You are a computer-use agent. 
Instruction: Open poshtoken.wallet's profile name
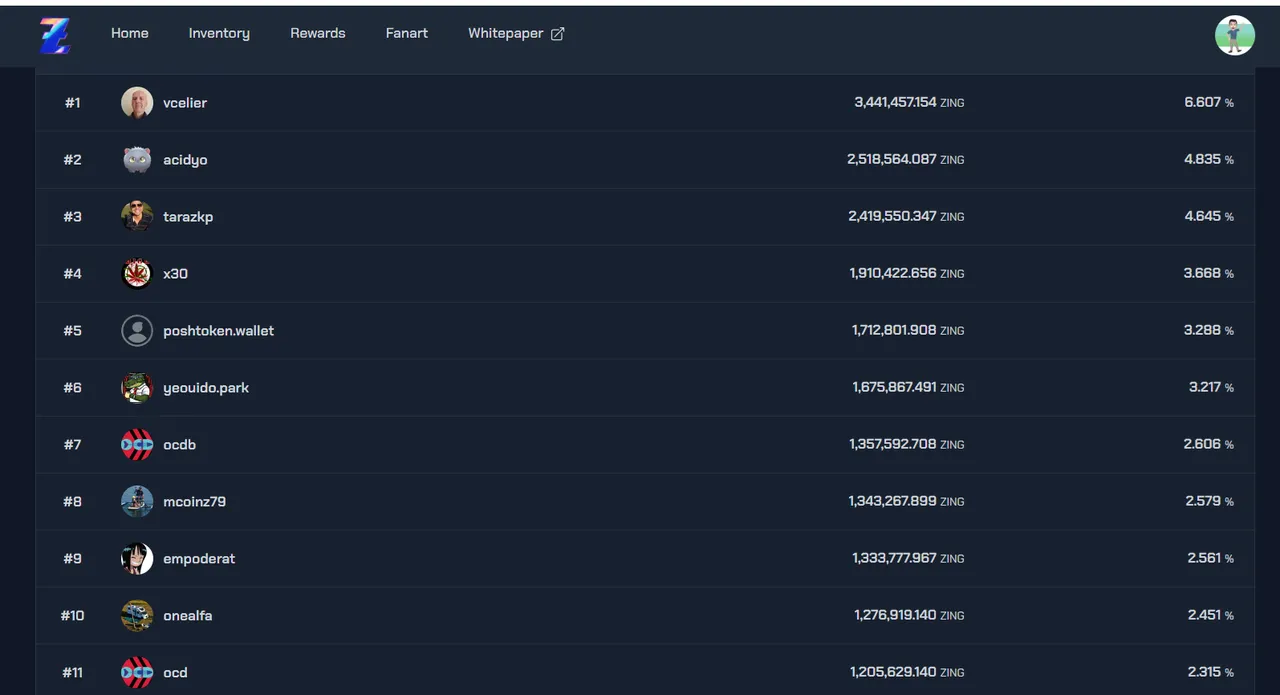[218, 330]
